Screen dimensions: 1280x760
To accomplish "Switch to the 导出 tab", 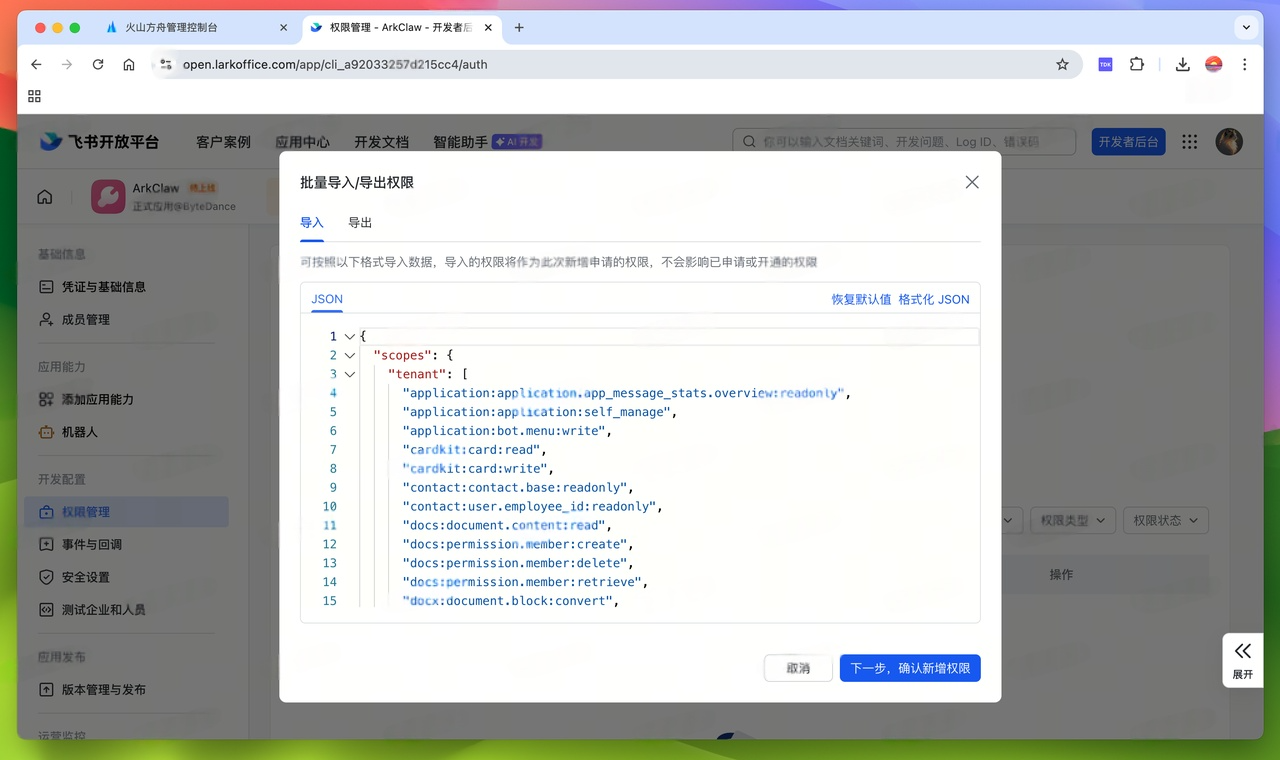I will pyautogui.click(x=359, y=223).
